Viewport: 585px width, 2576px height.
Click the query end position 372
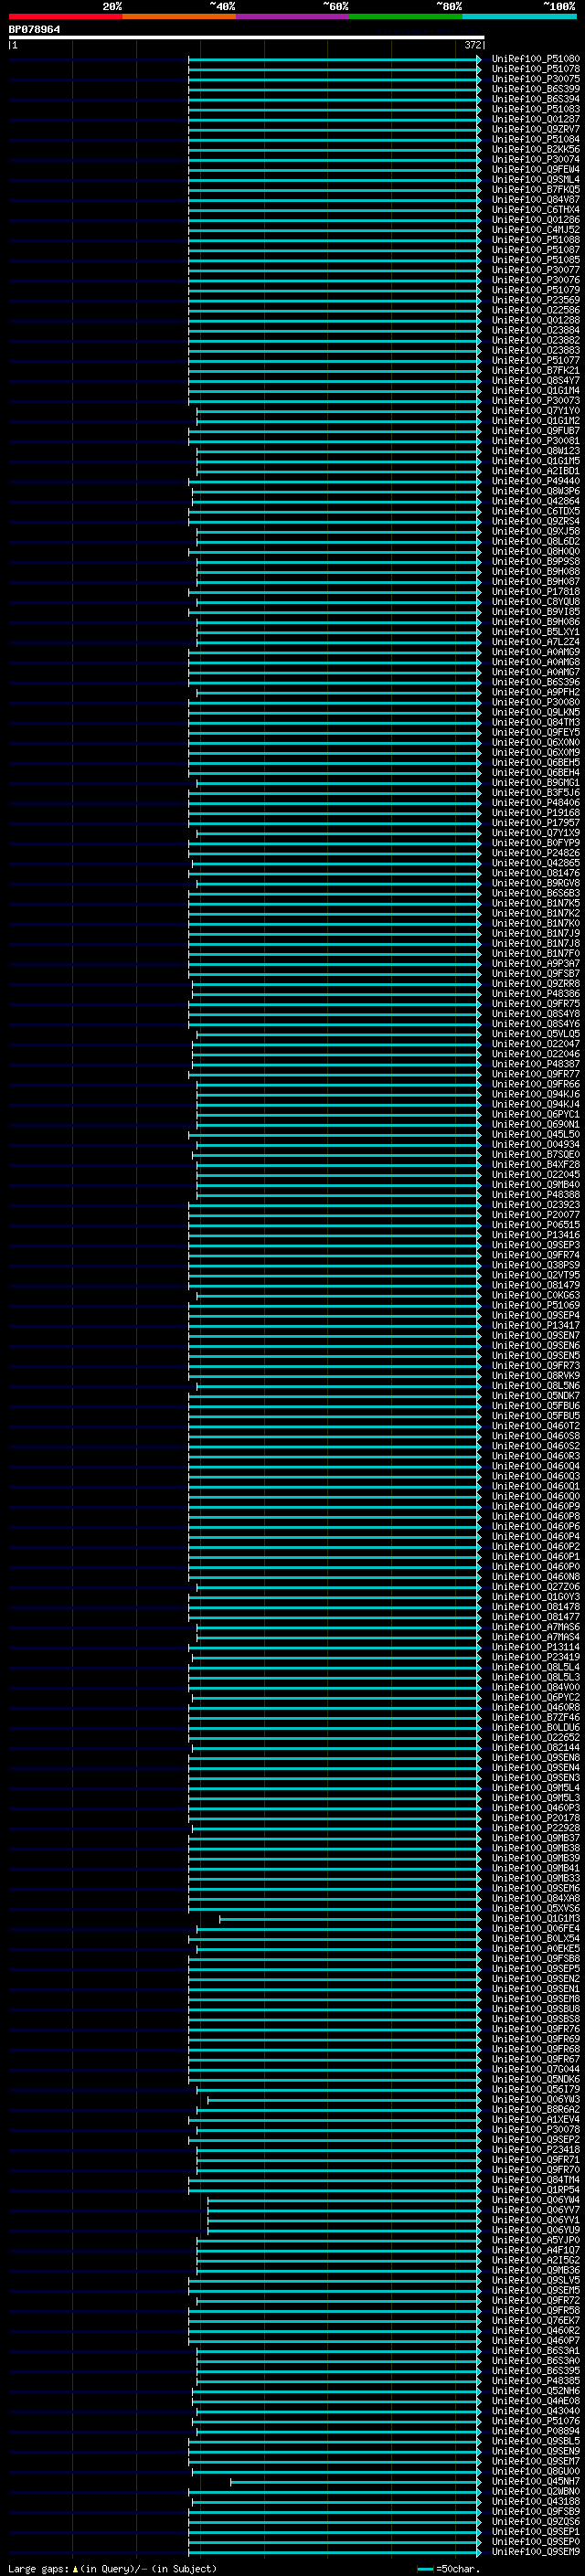tap(473, 45)
